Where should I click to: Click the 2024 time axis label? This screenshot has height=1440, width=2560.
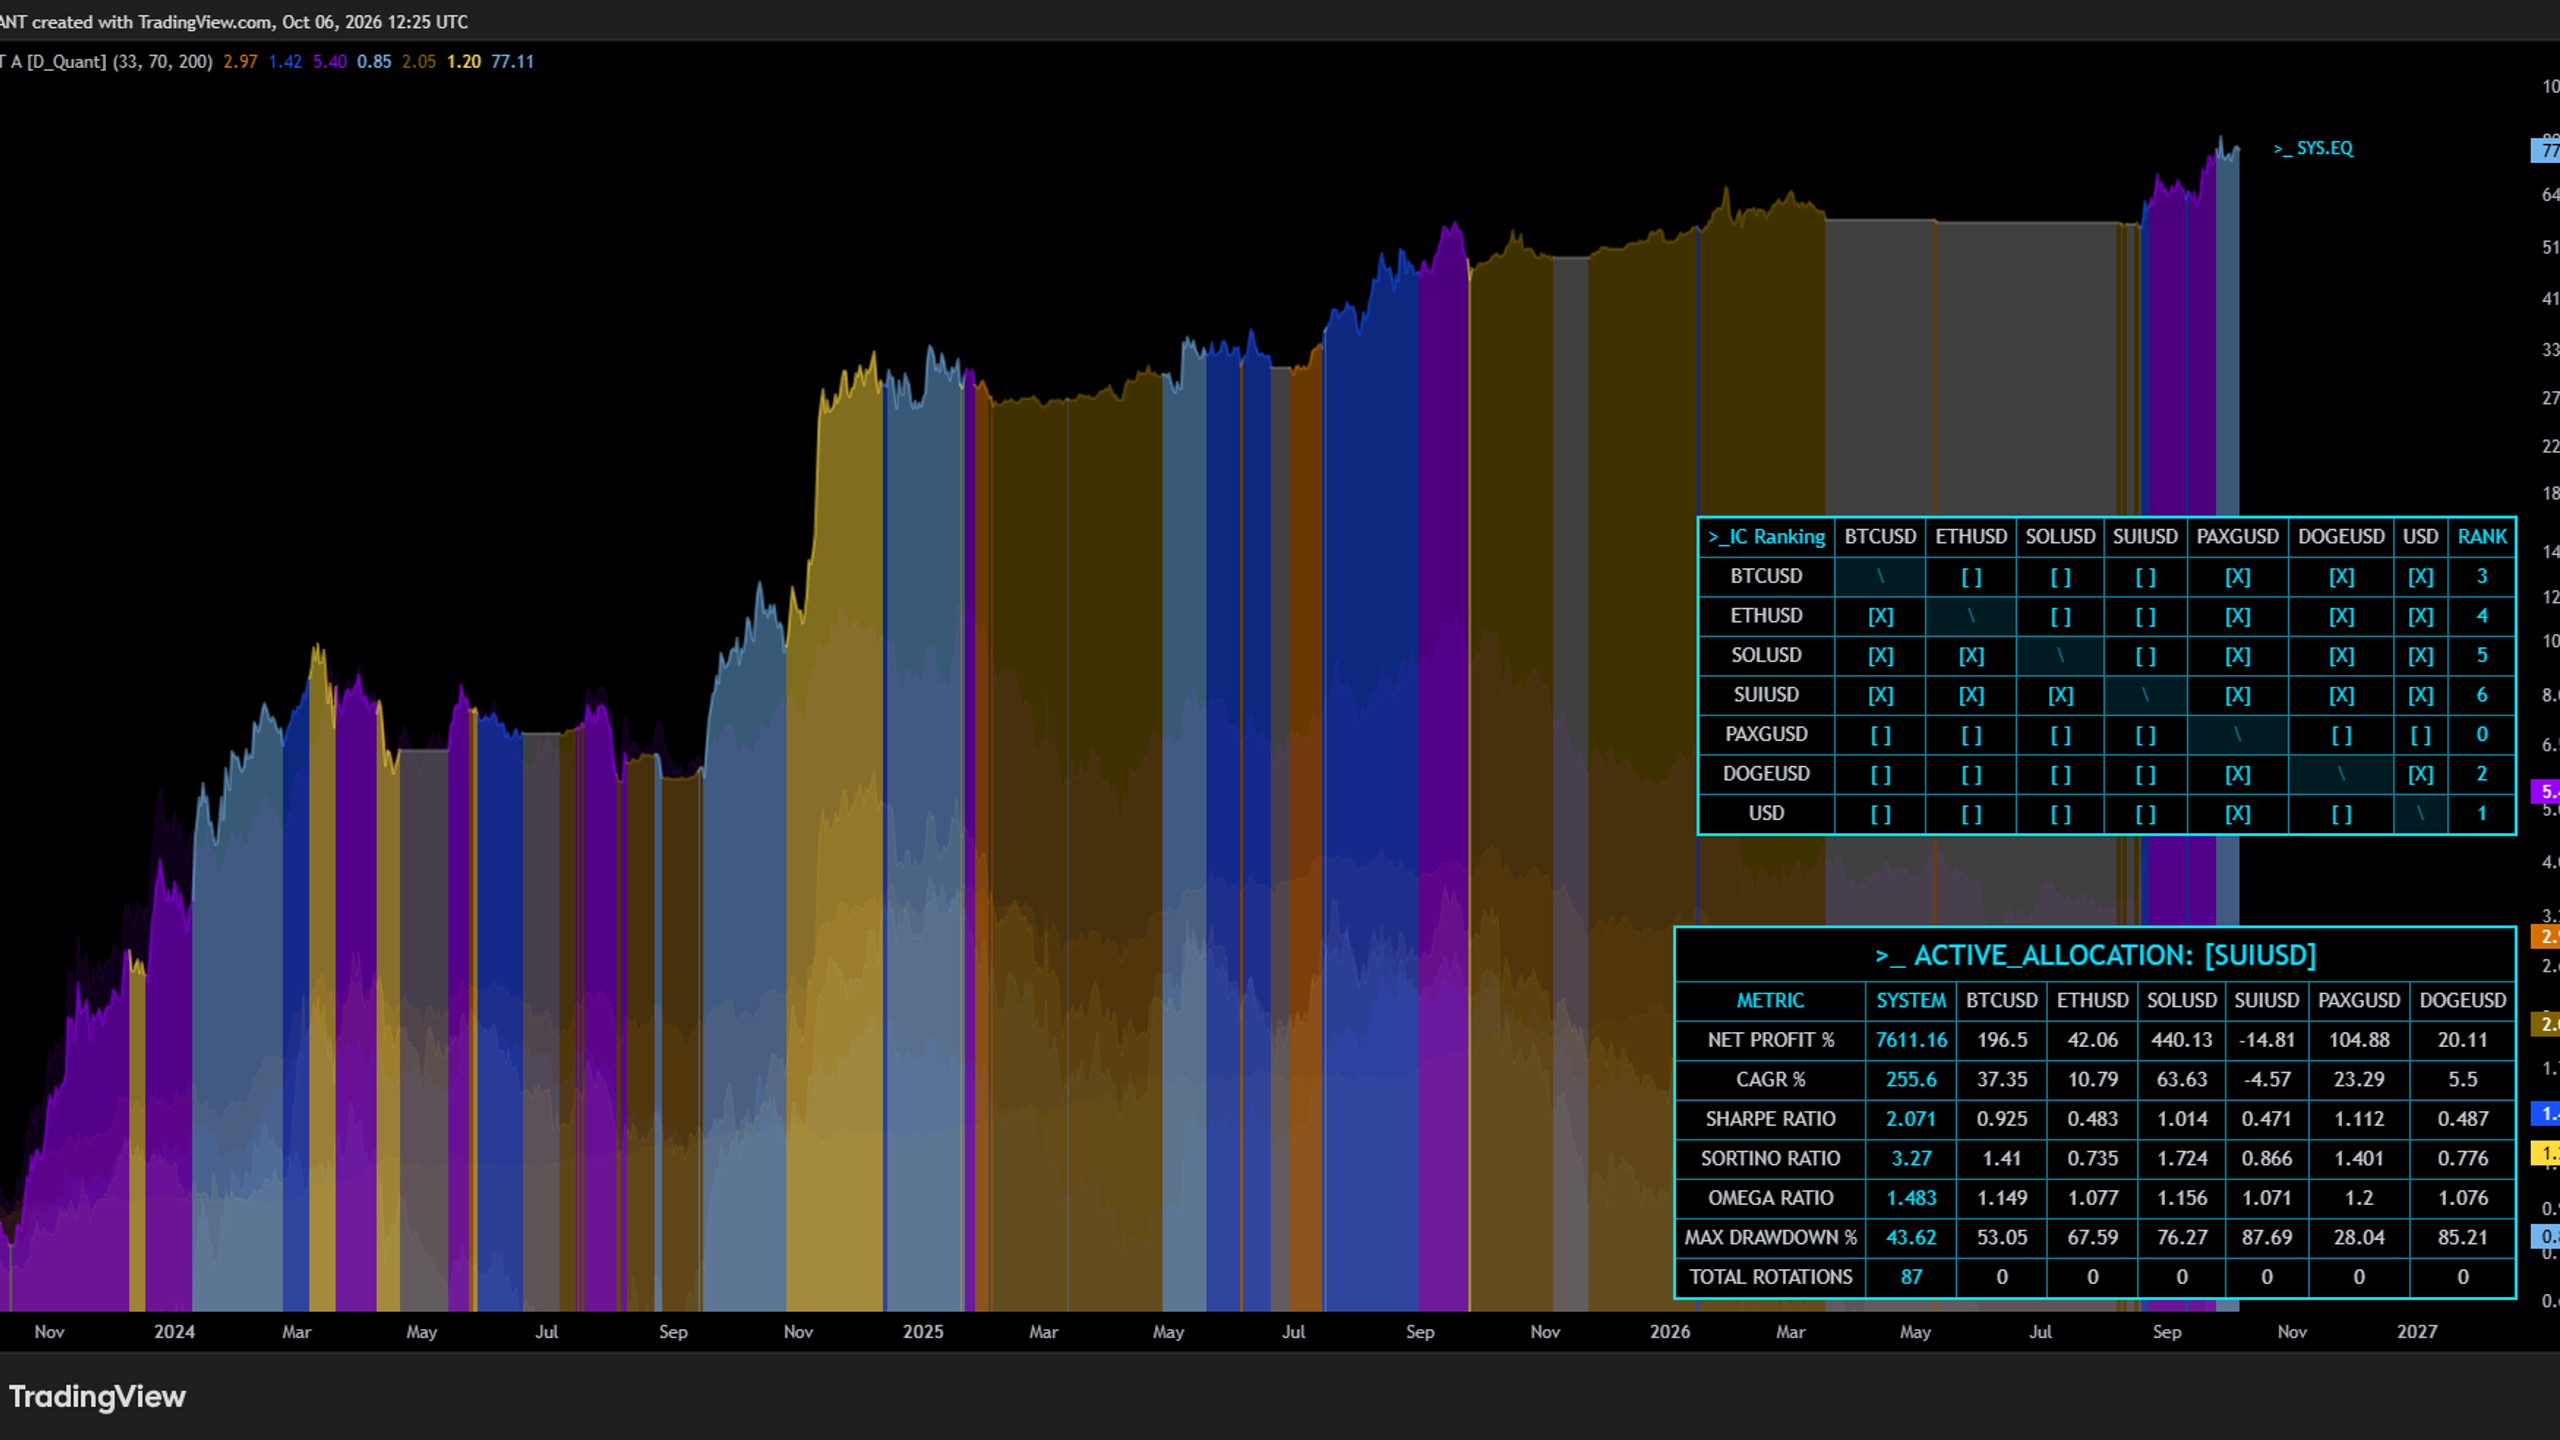click(x=174, y=1332)
